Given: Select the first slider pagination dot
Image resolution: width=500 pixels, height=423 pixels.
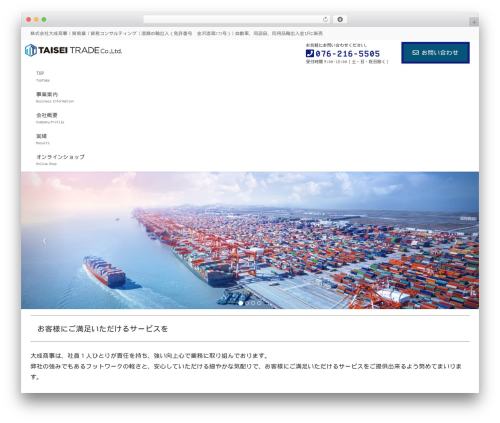Looking at the screenshot, I should 241,303.
